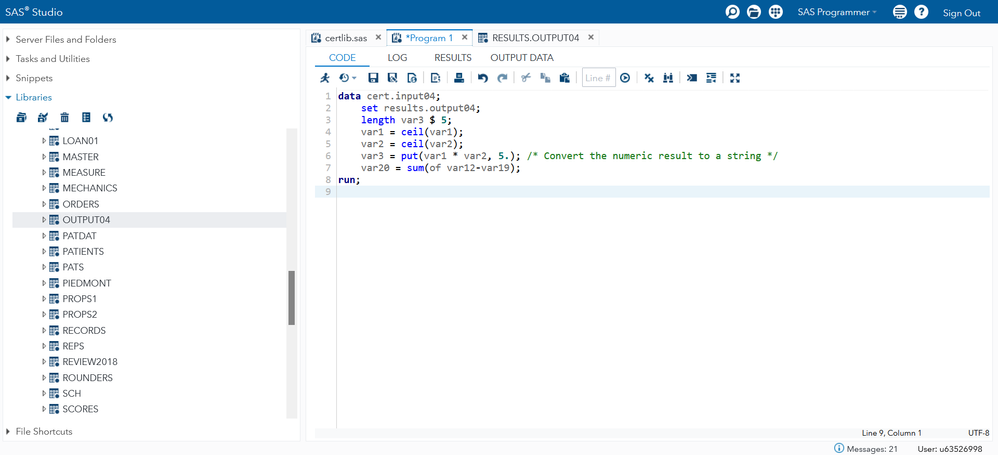This screenshot has height=455, width=998.
Task: Expand the ORDERS table node
Action: coord(44,204)
